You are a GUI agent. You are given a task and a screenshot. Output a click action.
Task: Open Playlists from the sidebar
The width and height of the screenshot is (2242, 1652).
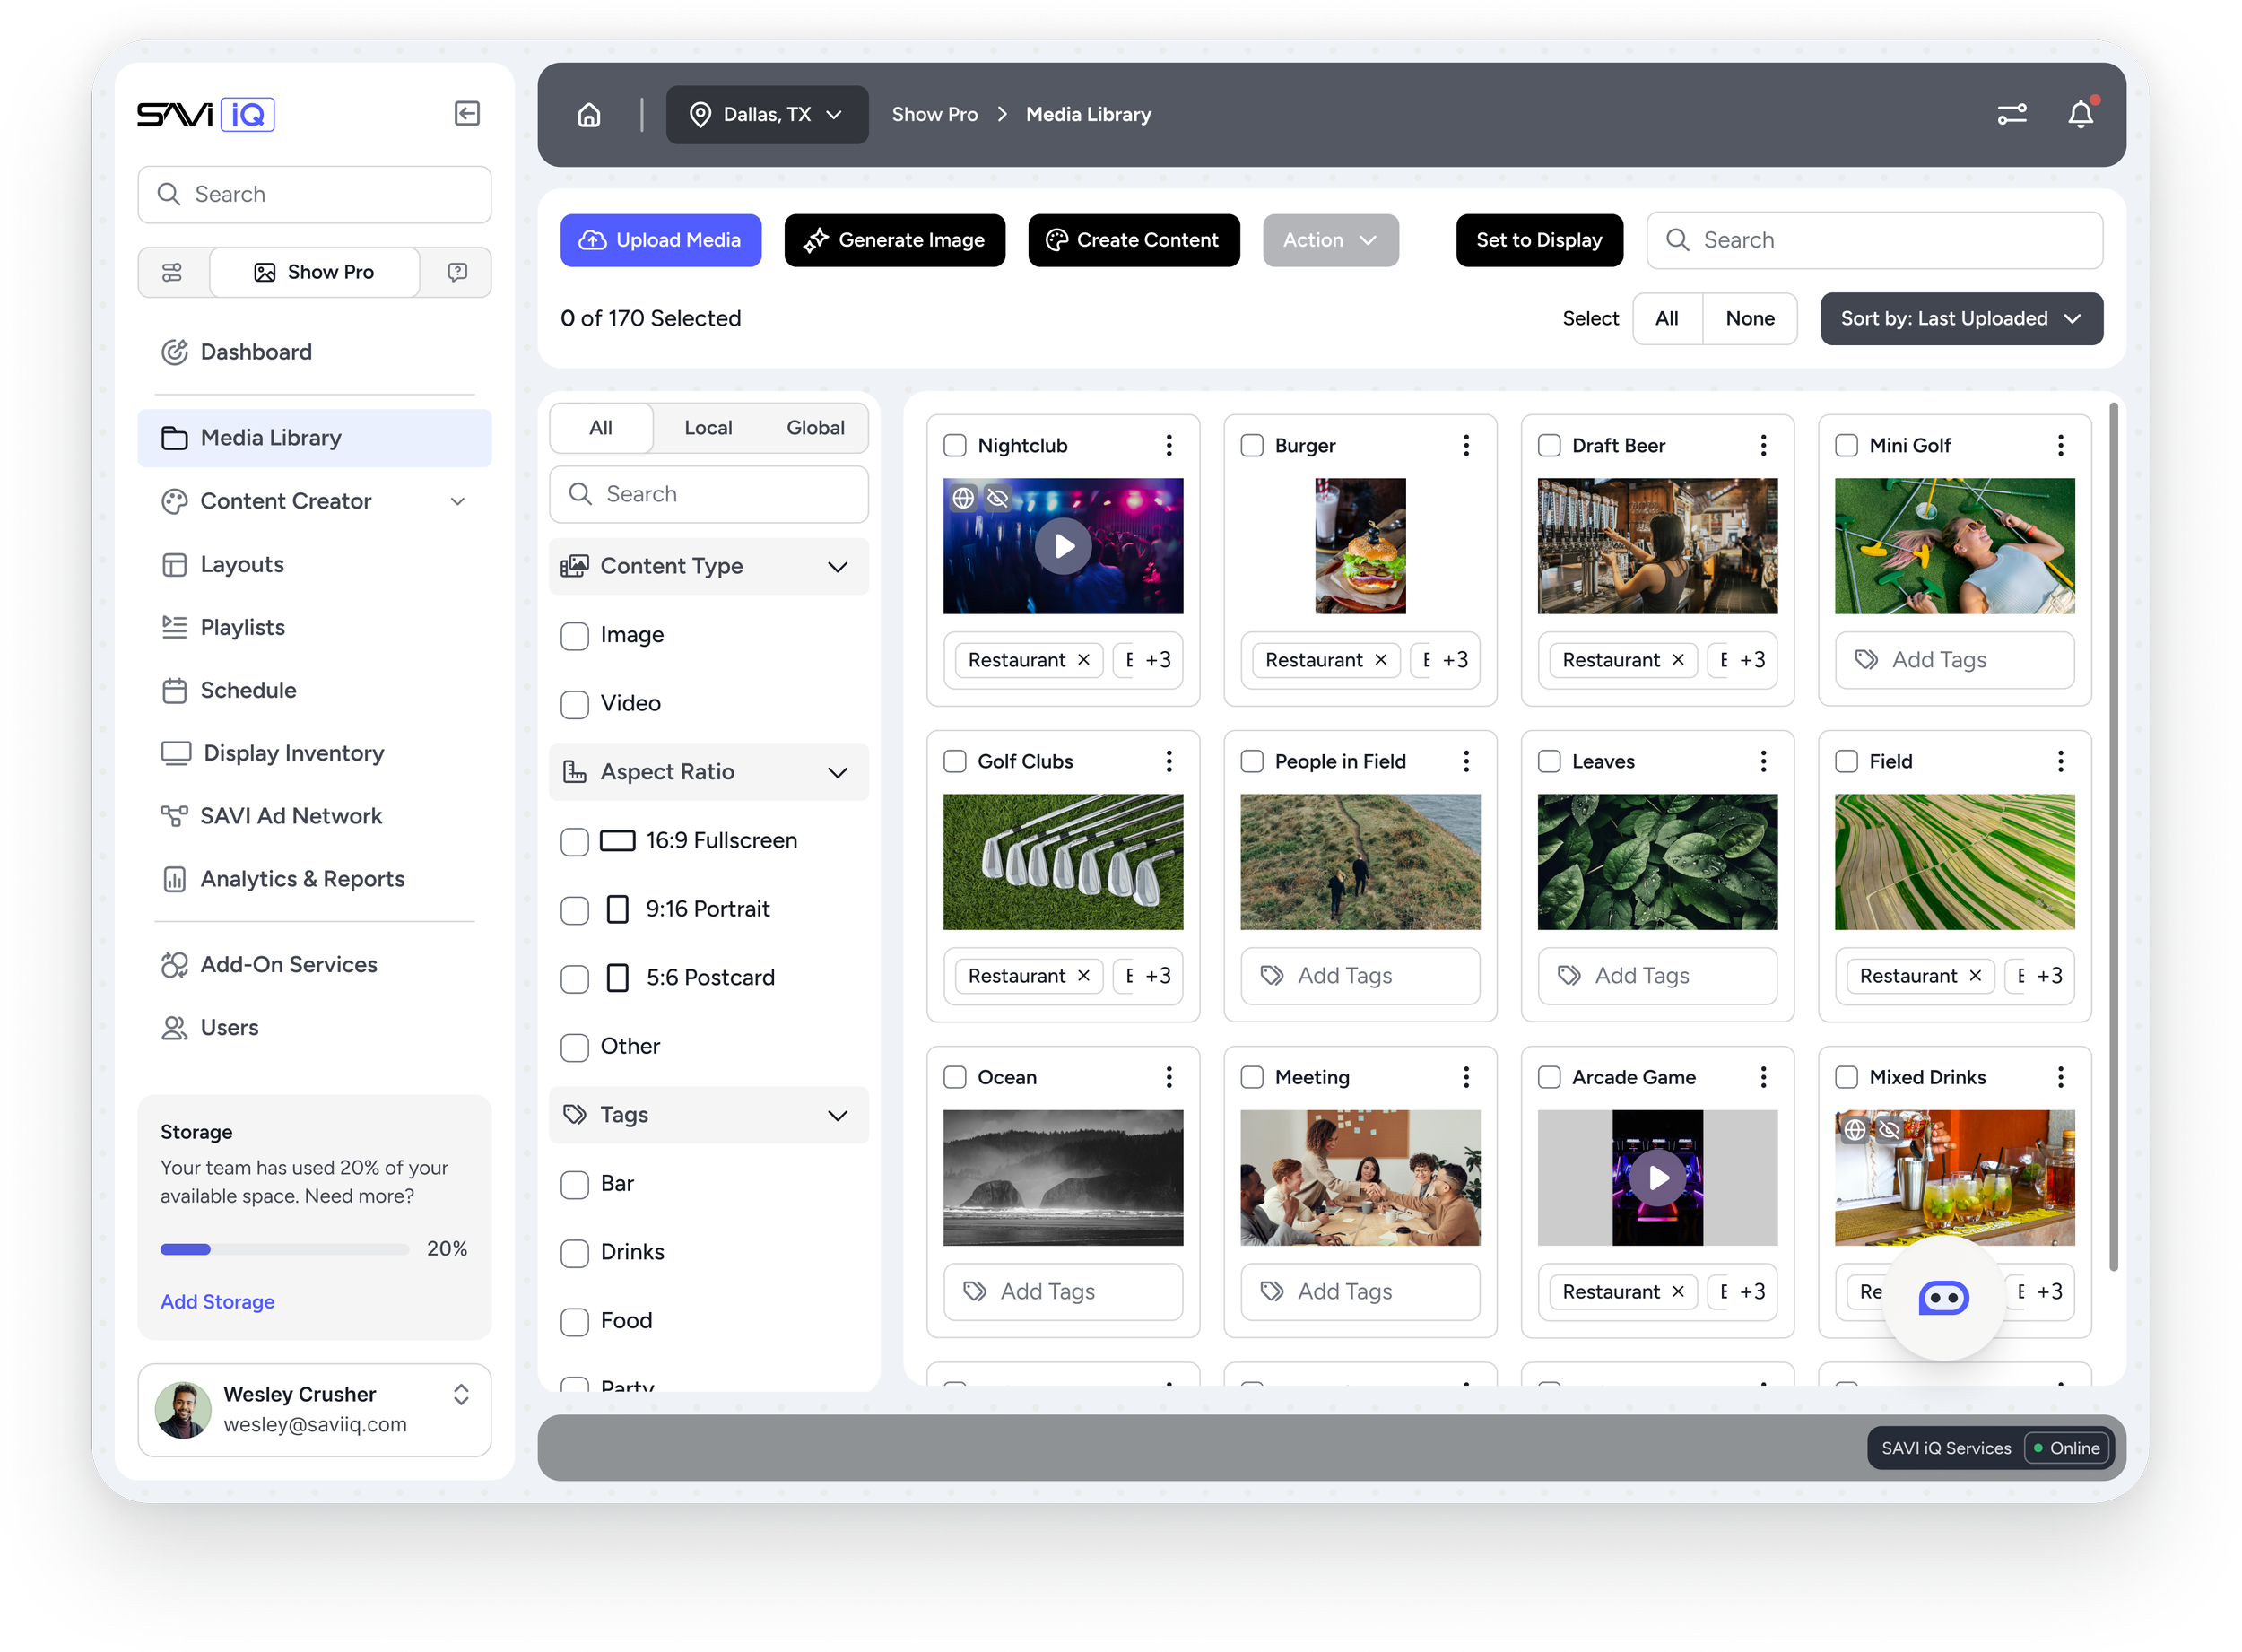coord(243,627)
